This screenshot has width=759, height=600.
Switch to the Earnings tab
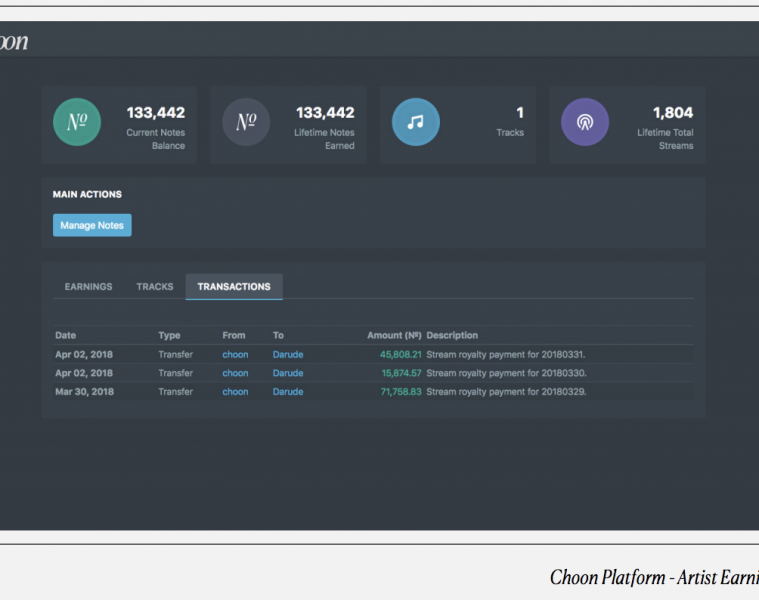(88, 287)
